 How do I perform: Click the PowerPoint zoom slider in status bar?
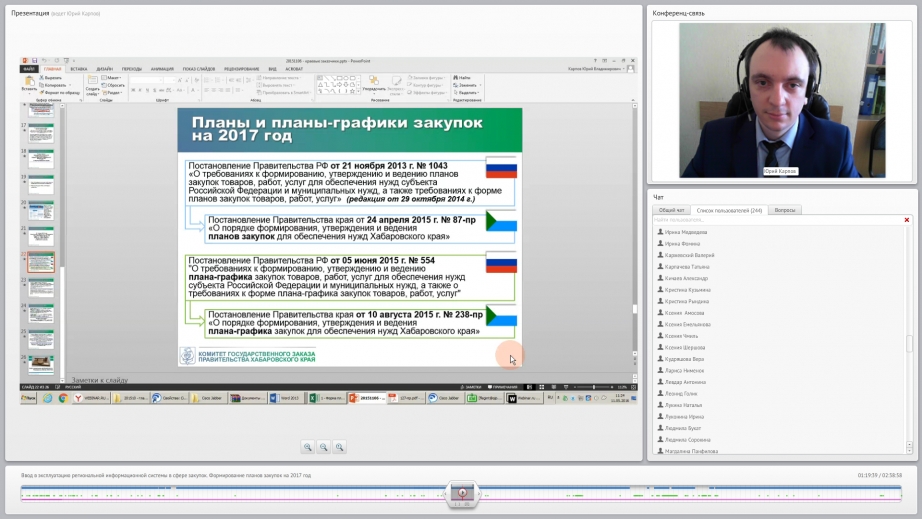594,387
